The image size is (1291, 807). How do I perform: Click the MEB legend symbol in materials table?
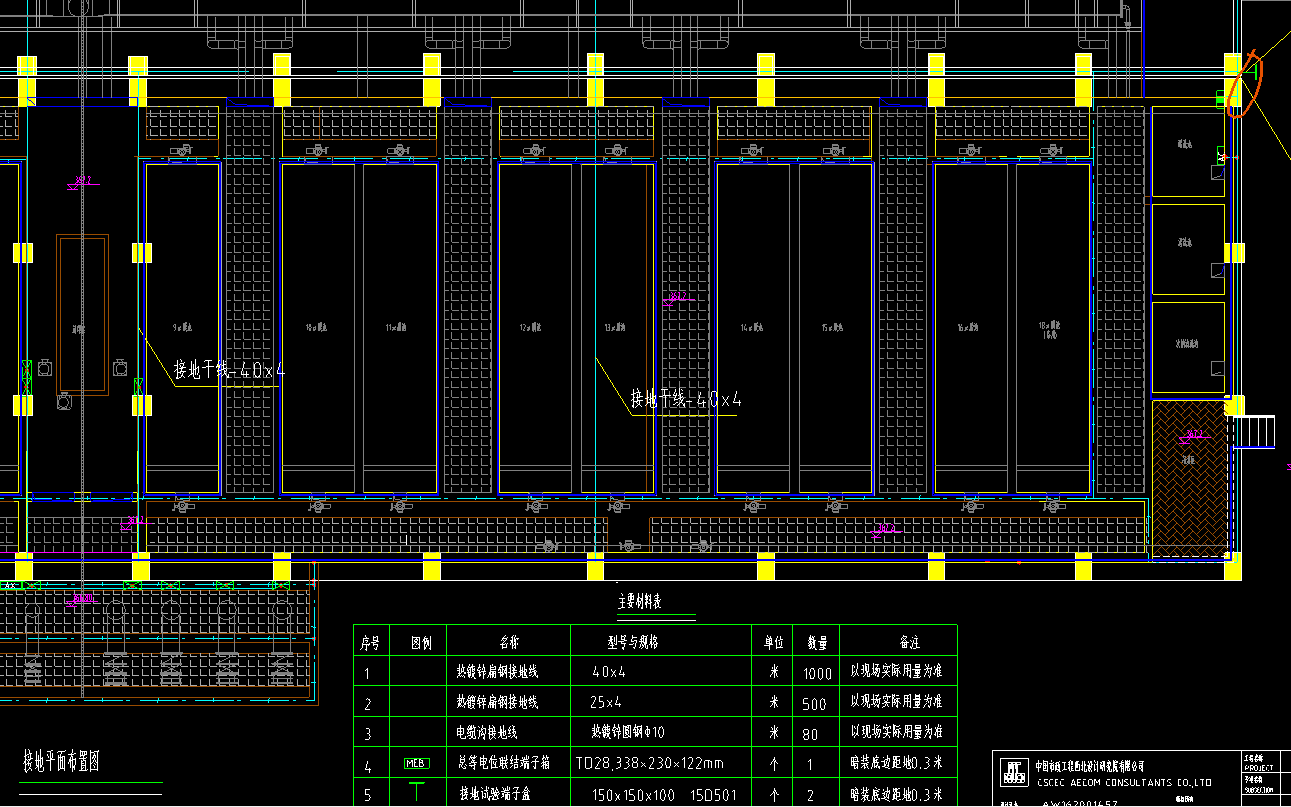point(416,763)
